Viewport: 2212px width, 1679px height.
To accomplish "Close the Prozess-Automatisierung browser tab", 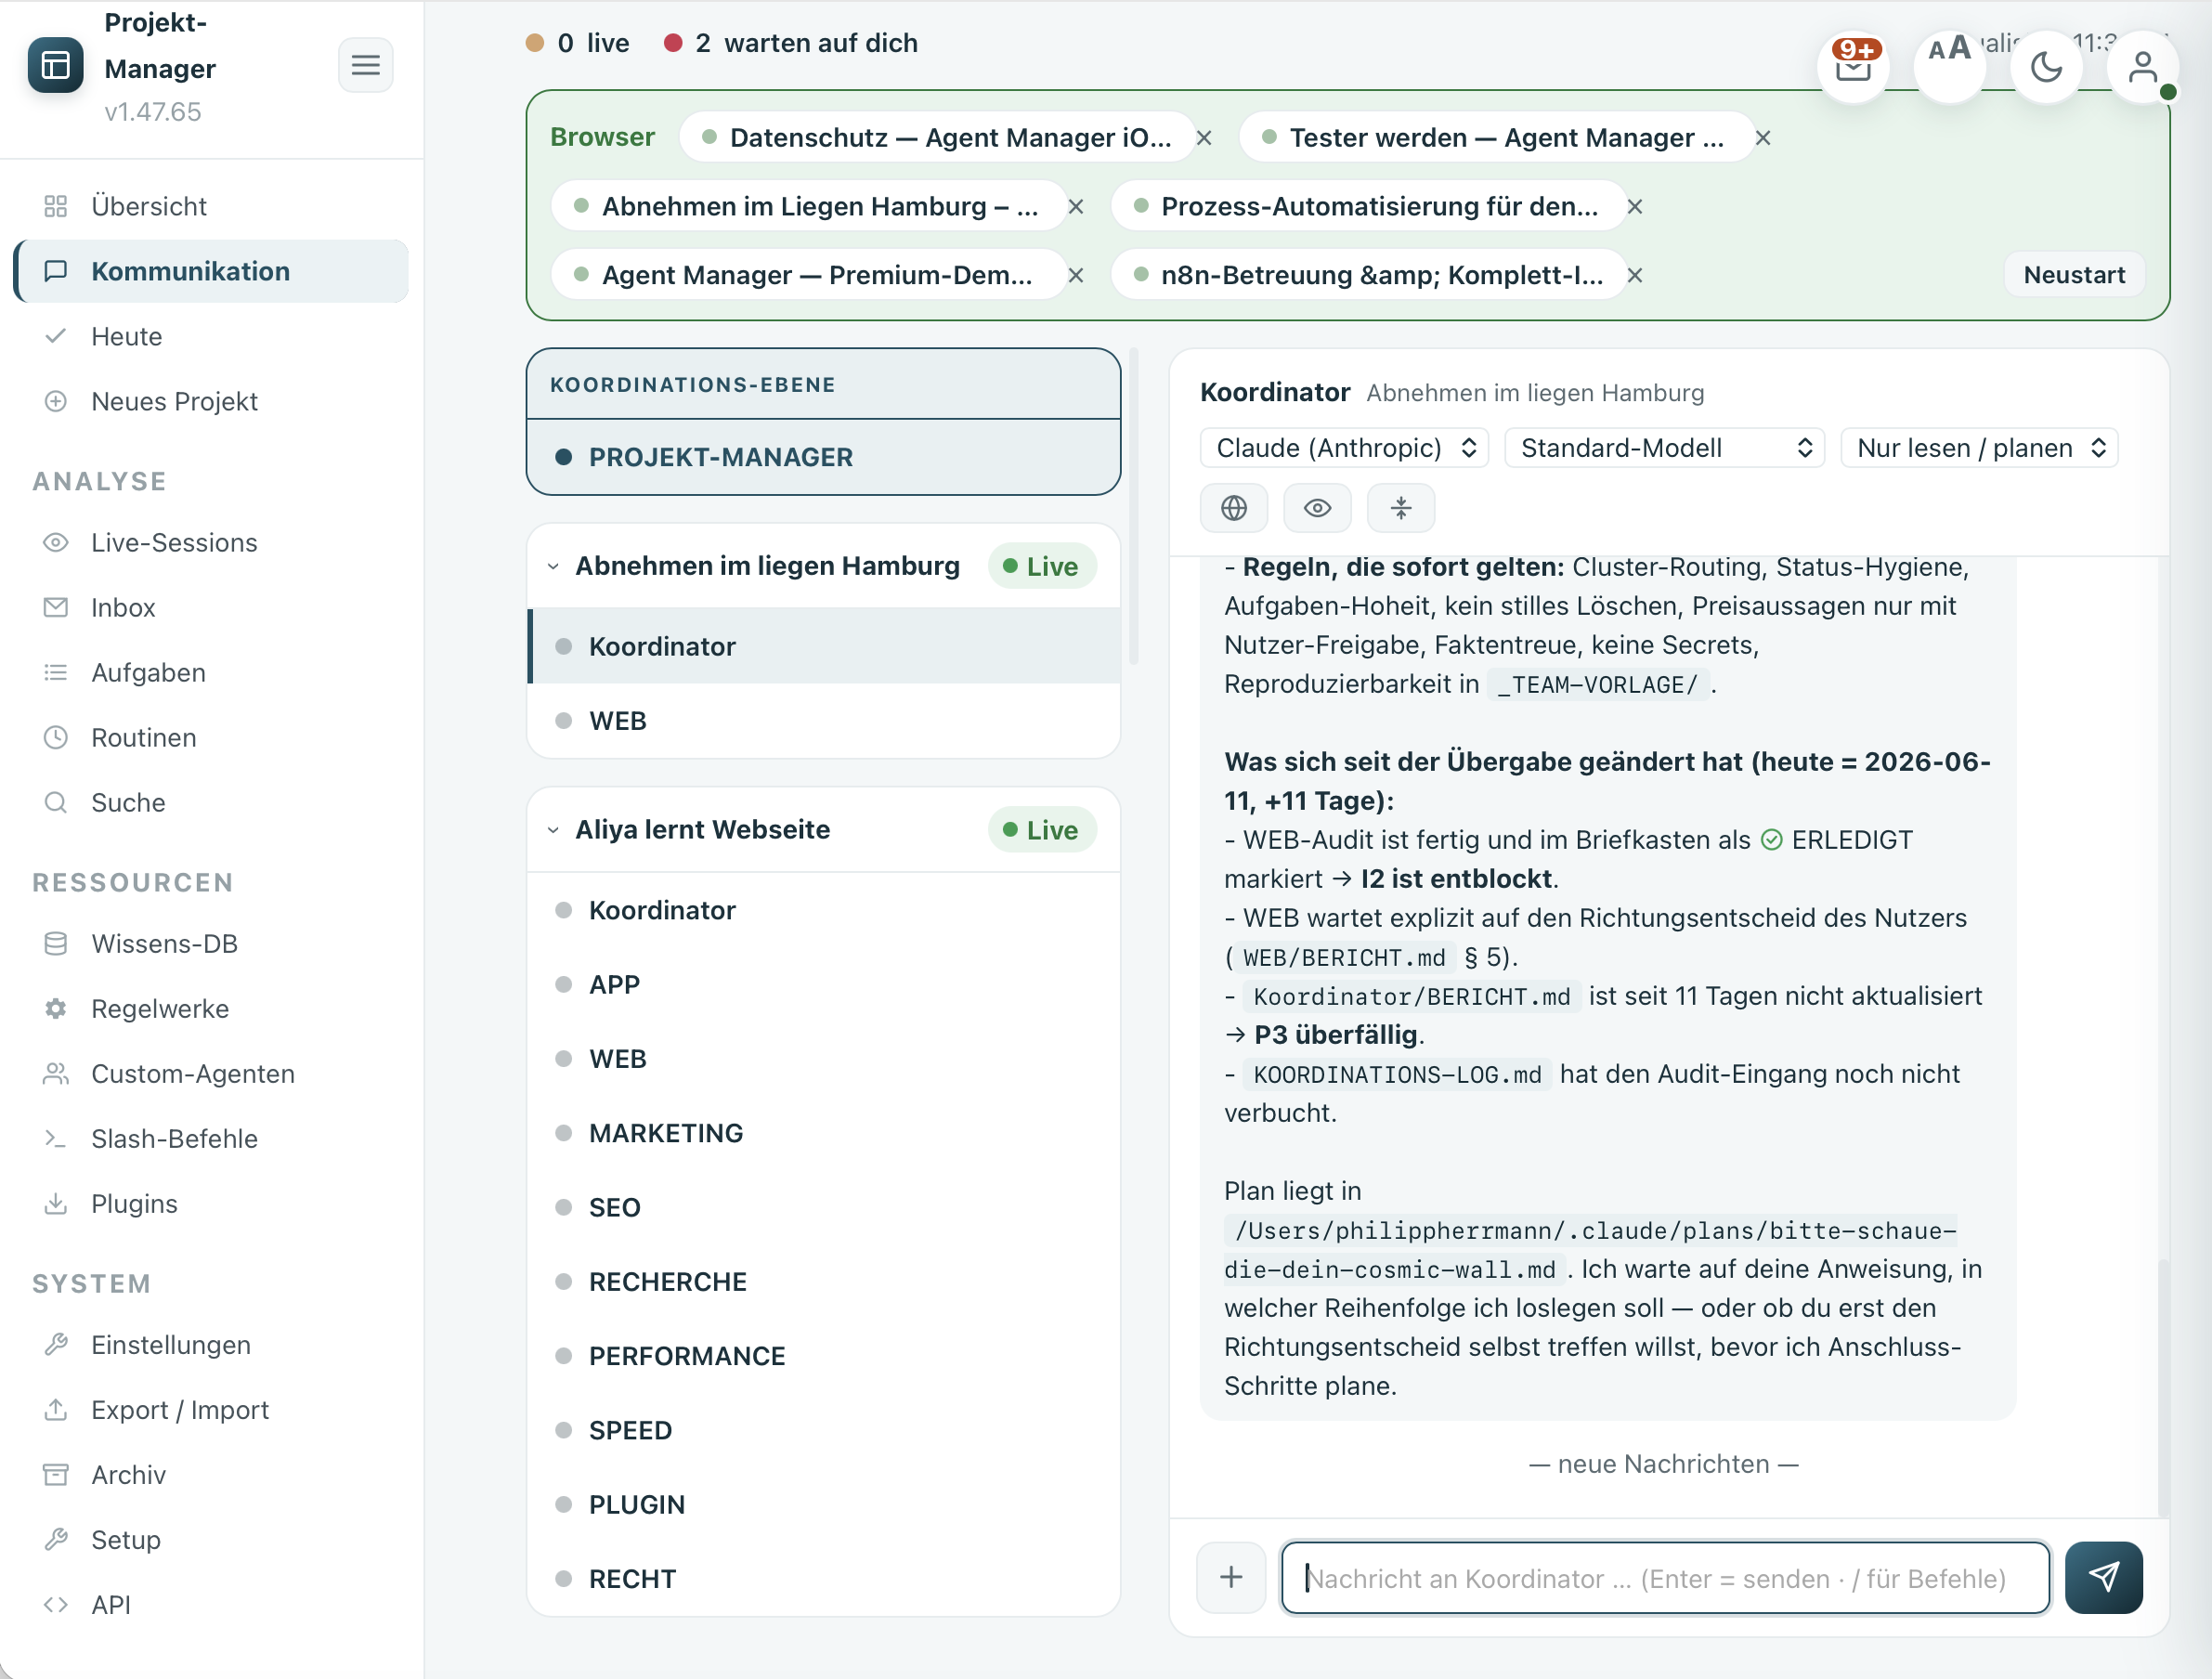I will [x=1635, y=207].
